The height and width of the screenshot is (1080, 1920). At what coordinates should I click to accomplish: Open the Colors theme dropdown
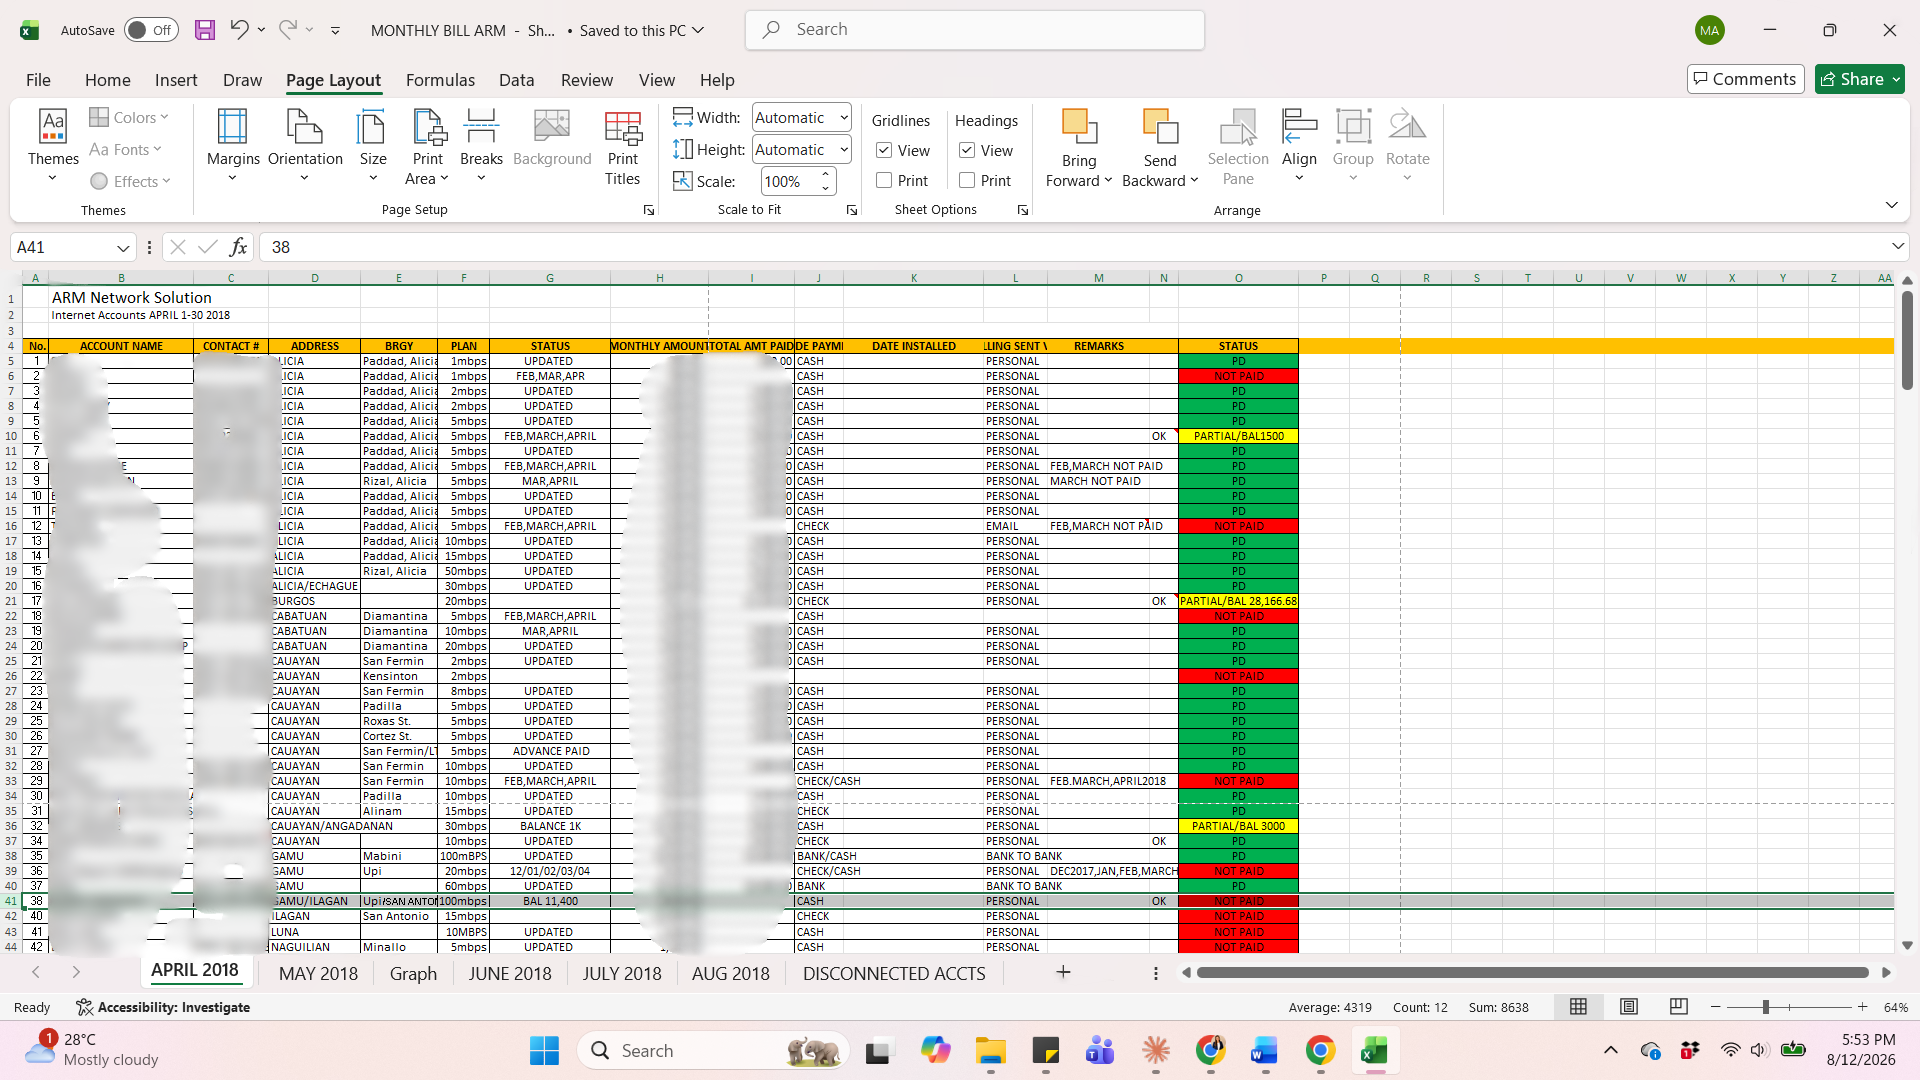(129, 117)
